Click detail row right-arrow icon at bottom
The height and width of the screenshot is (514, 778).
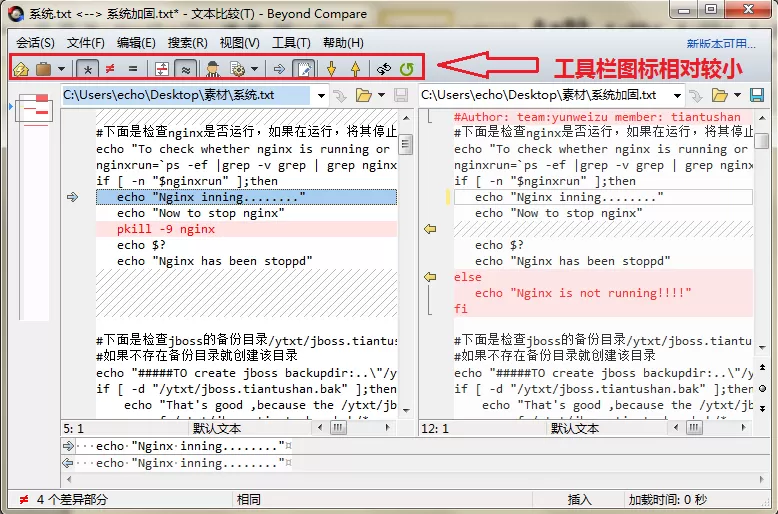point(68,446)
